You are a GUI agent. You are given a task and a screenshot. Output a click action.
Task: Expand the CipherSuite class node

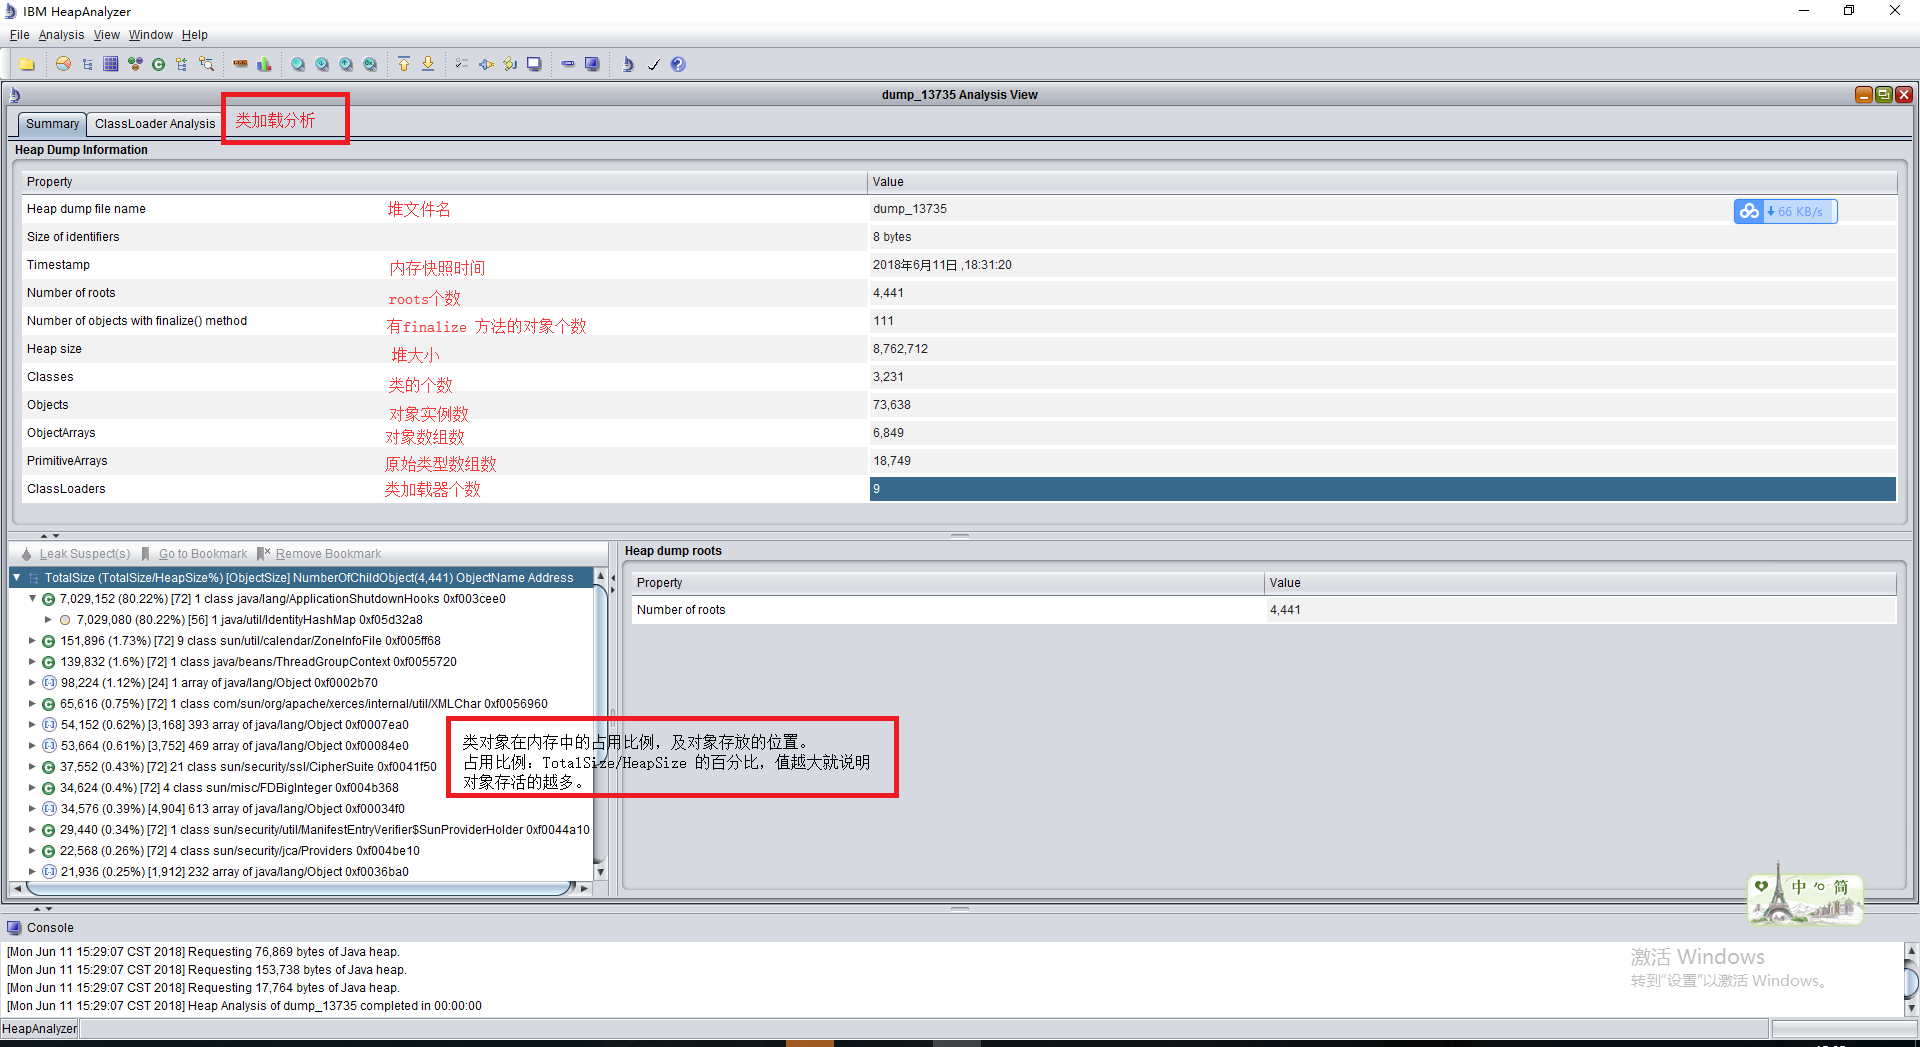(32, 766)
